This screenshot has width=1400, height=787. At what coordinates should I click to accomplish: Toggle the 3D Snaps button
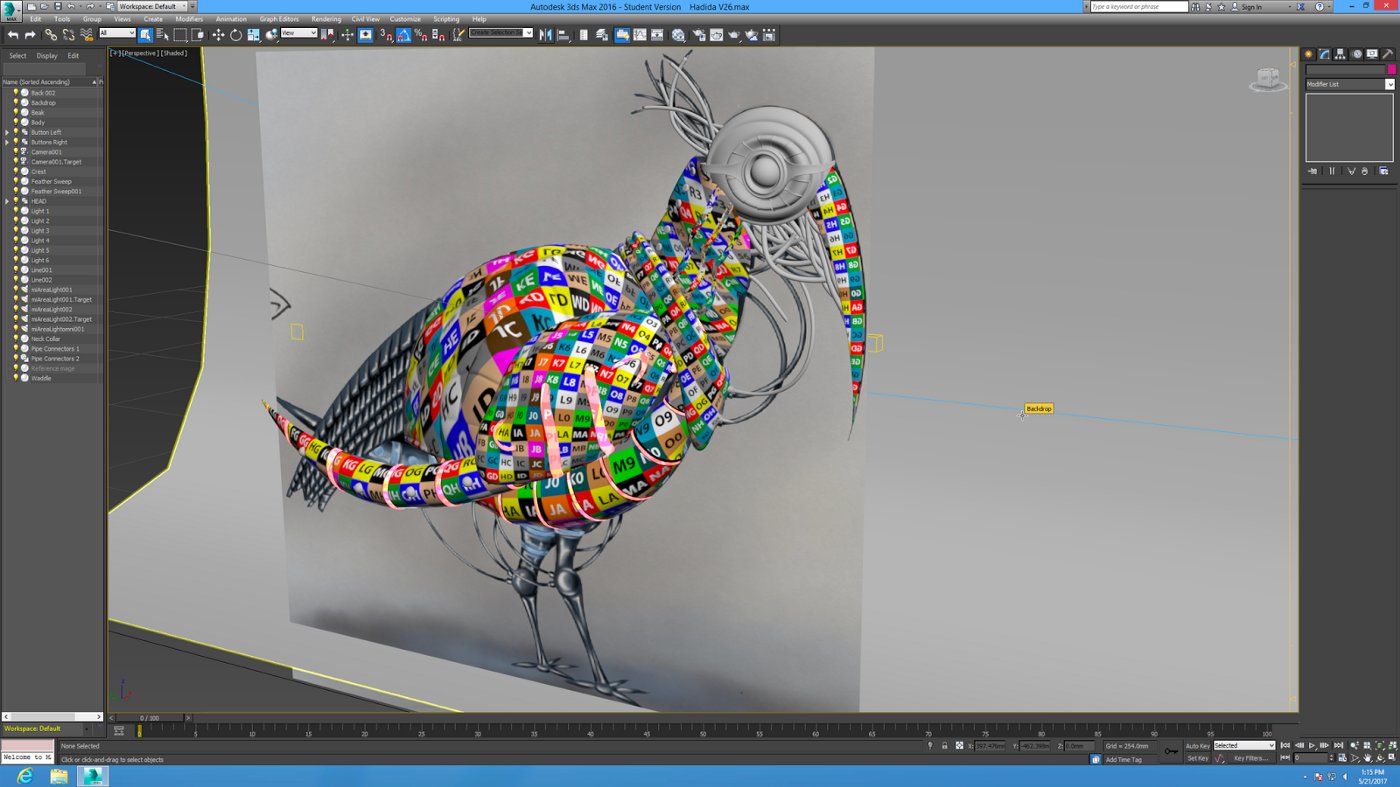(386, 35)
